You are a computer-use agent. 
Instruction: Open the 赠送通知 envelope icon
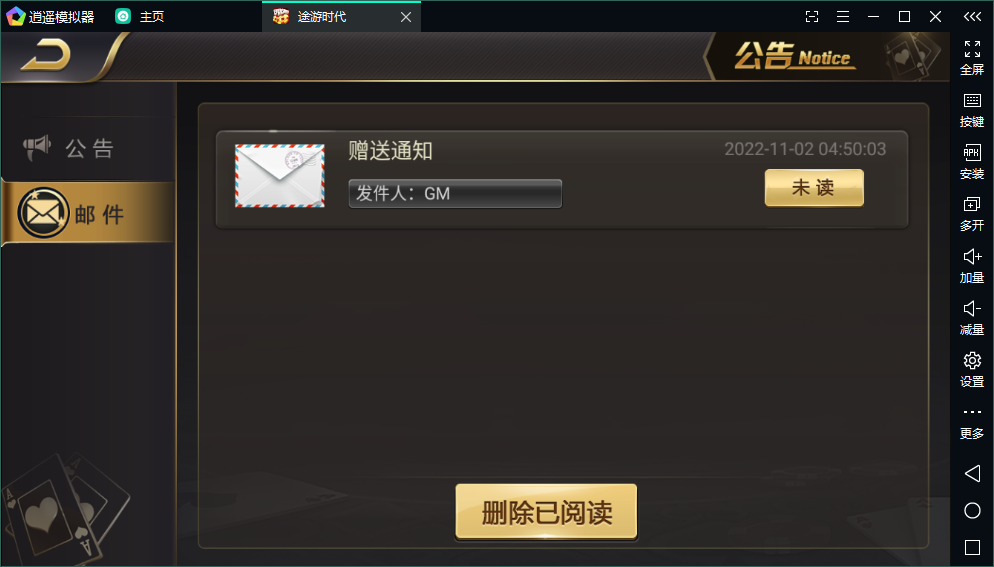pos(280,176)
